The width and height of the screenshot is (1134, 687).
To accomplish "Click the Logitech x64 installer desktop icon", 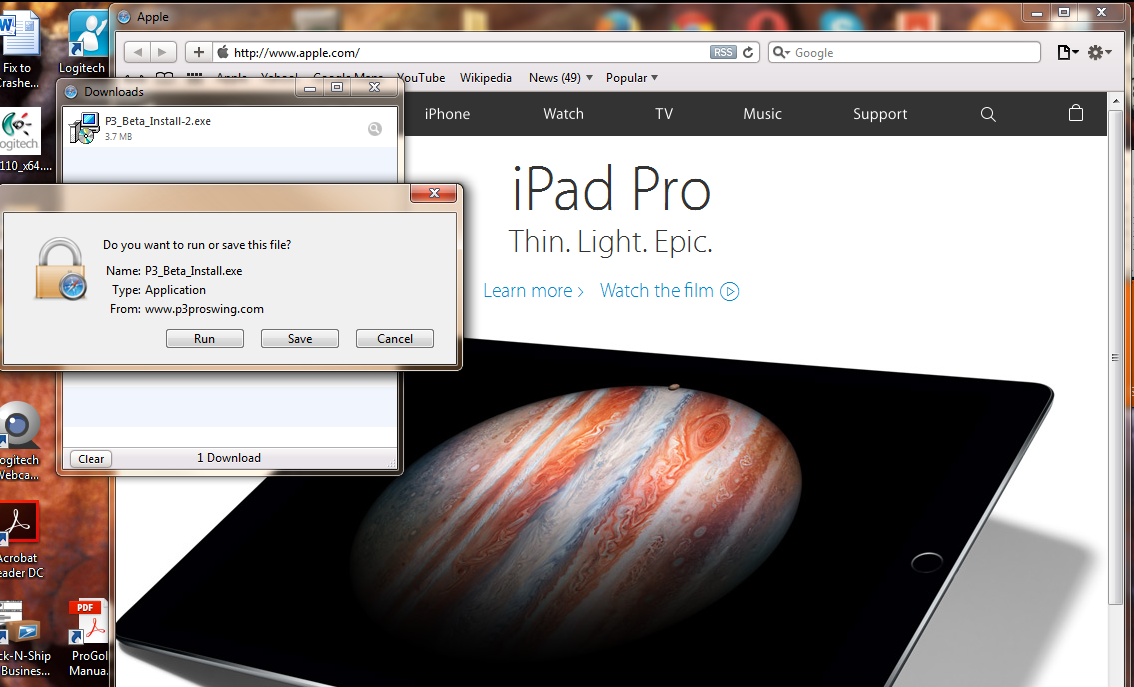I will click(20, 130).
